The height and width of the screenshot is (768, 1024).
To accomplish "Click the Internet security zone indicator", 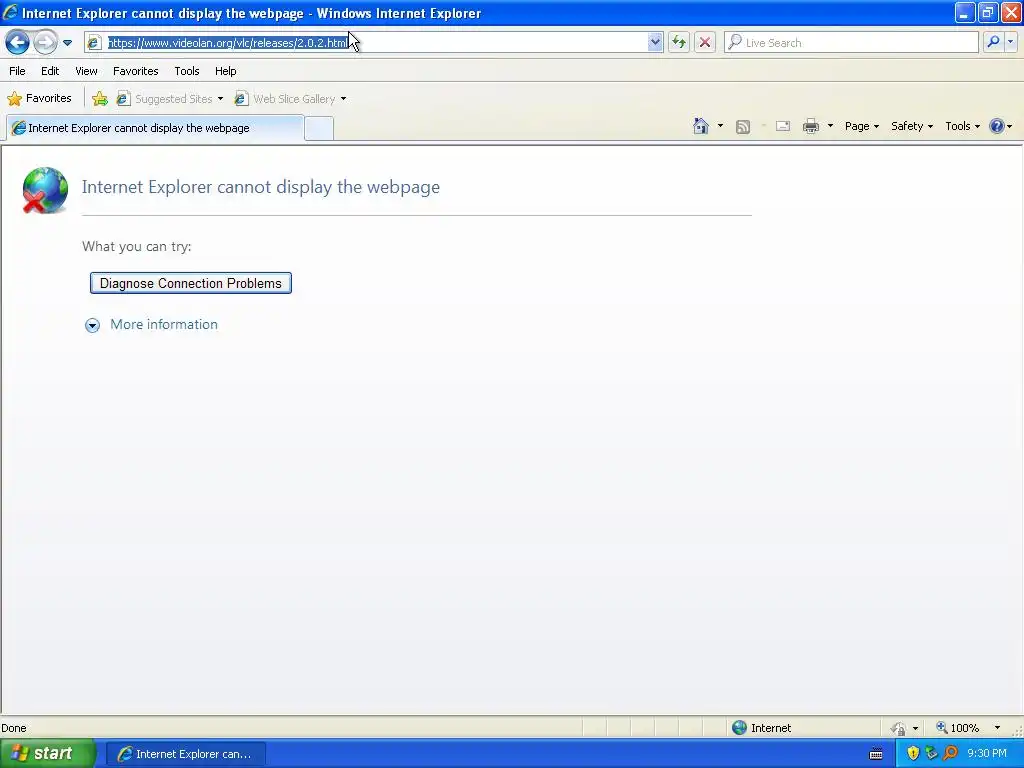I will click(761, 728).
